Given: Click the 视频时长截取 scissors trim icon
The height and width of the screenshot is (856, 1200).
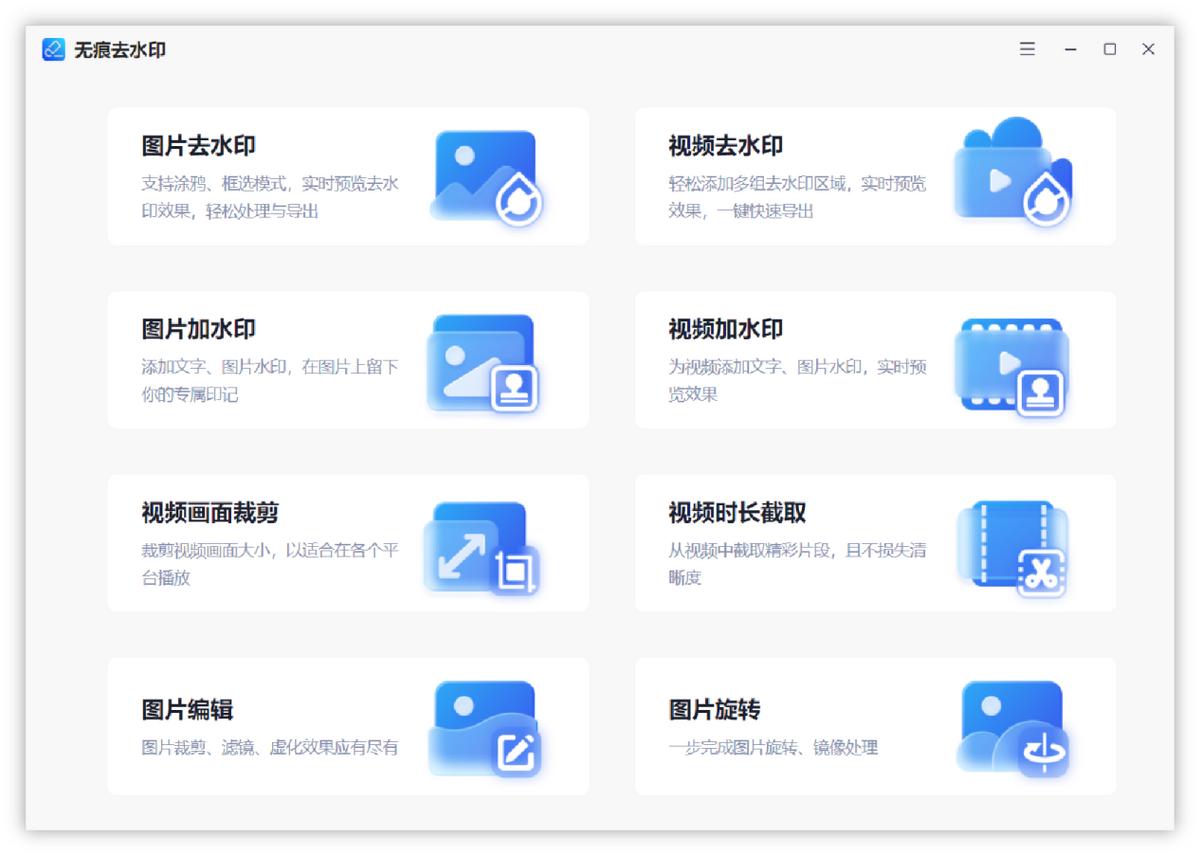Looking at the screenshot, I should (1011, 544).
